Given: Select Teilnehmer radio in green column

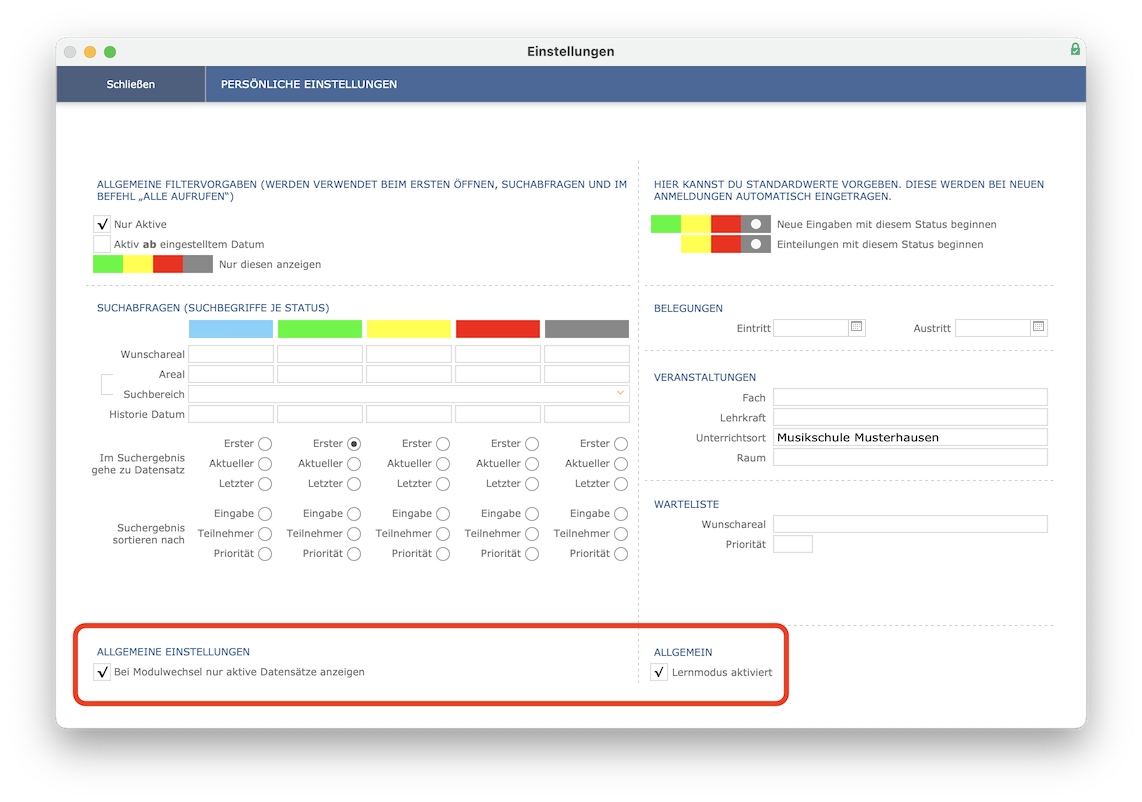Looking at the screenshot, I should [354, 534].
